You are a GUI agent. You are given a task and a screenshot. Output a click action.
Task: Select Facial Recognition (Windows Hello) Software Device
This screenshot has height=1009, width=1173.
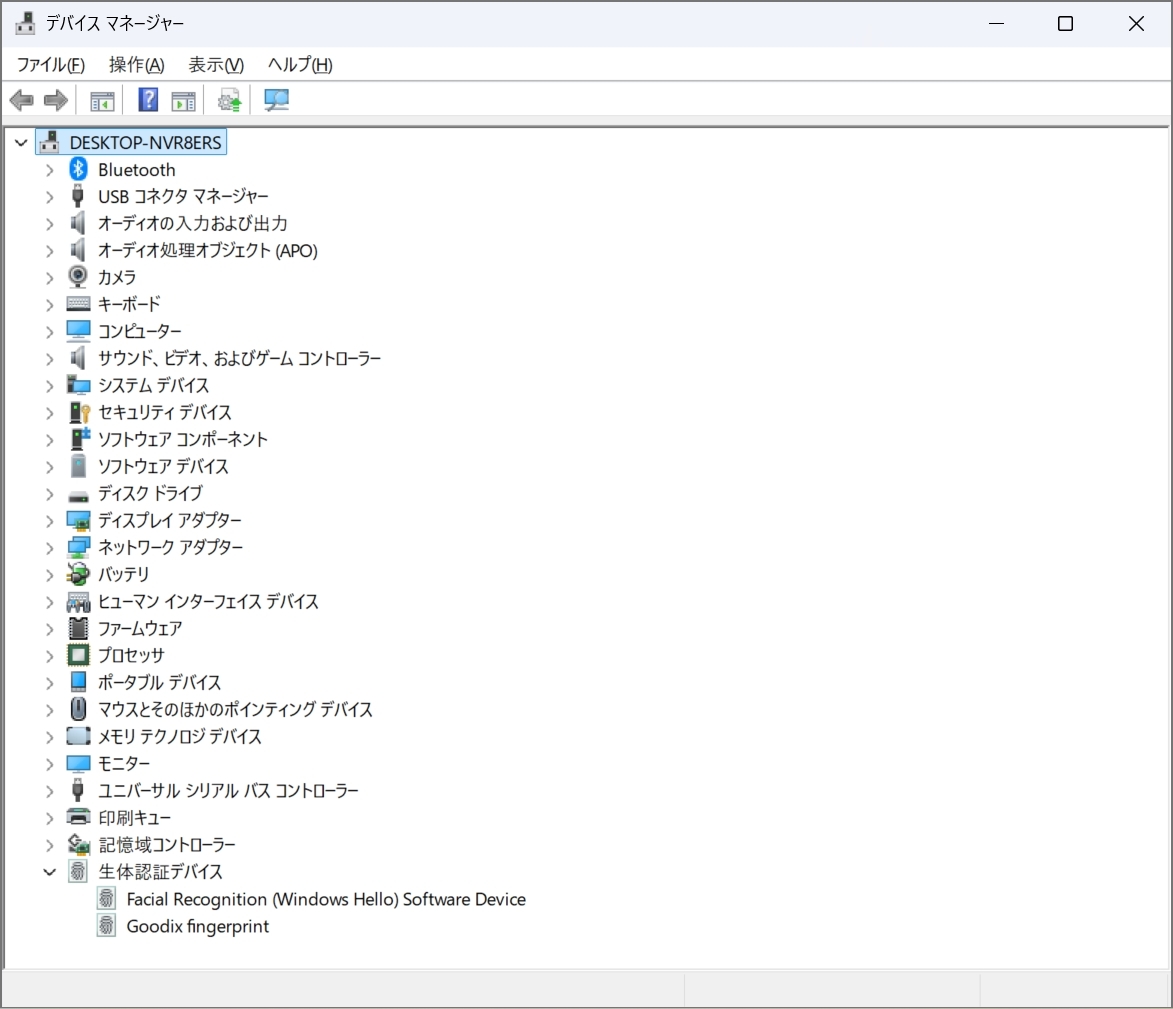point(326,899)
